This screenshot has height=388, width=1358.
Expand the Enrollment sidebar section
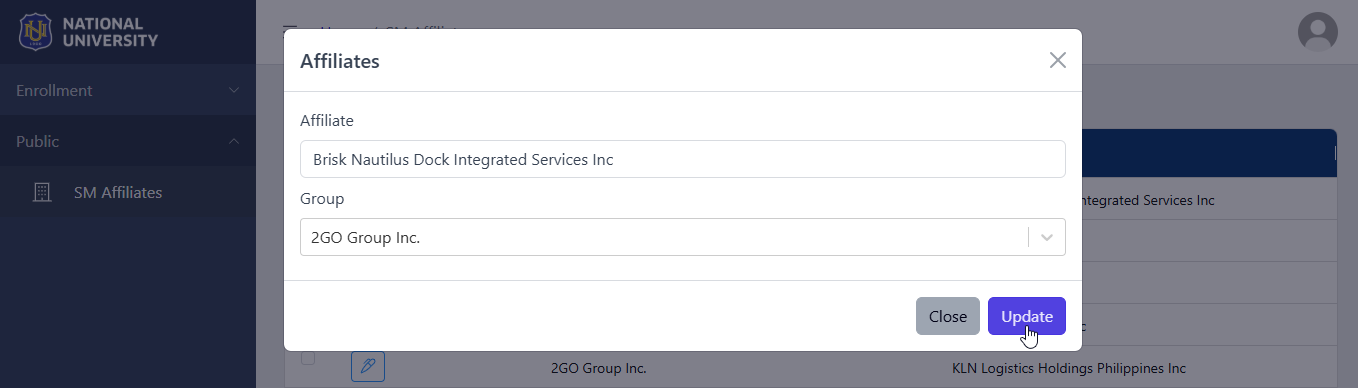(x=128, y=90)
